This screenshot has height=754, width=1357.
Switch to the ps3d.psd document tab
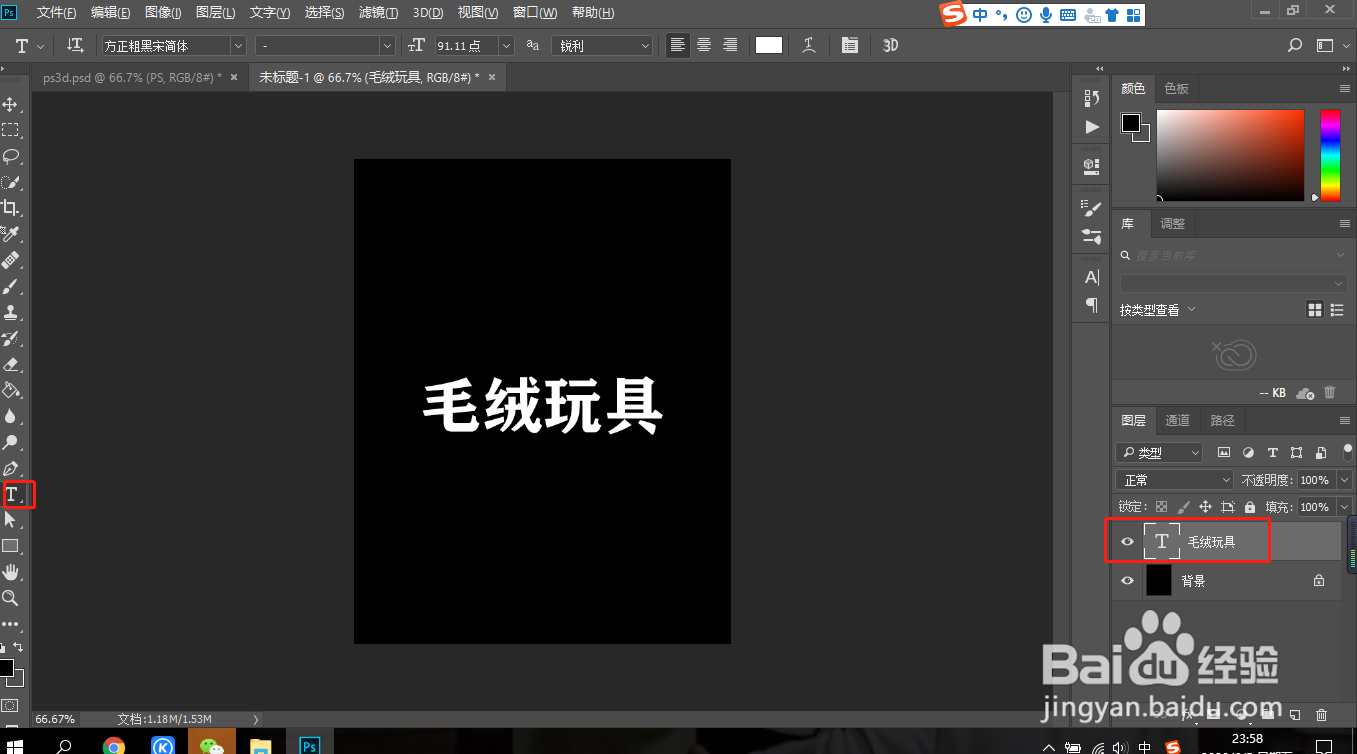coord(131,76)
